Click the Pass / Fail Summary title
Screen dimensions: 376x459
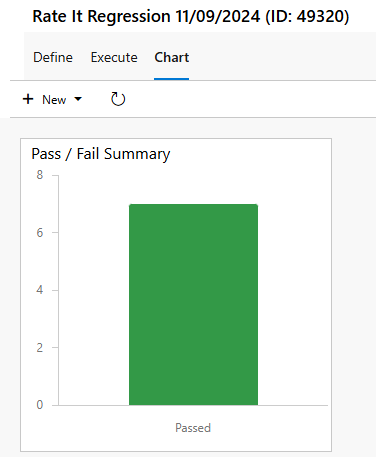101,154
